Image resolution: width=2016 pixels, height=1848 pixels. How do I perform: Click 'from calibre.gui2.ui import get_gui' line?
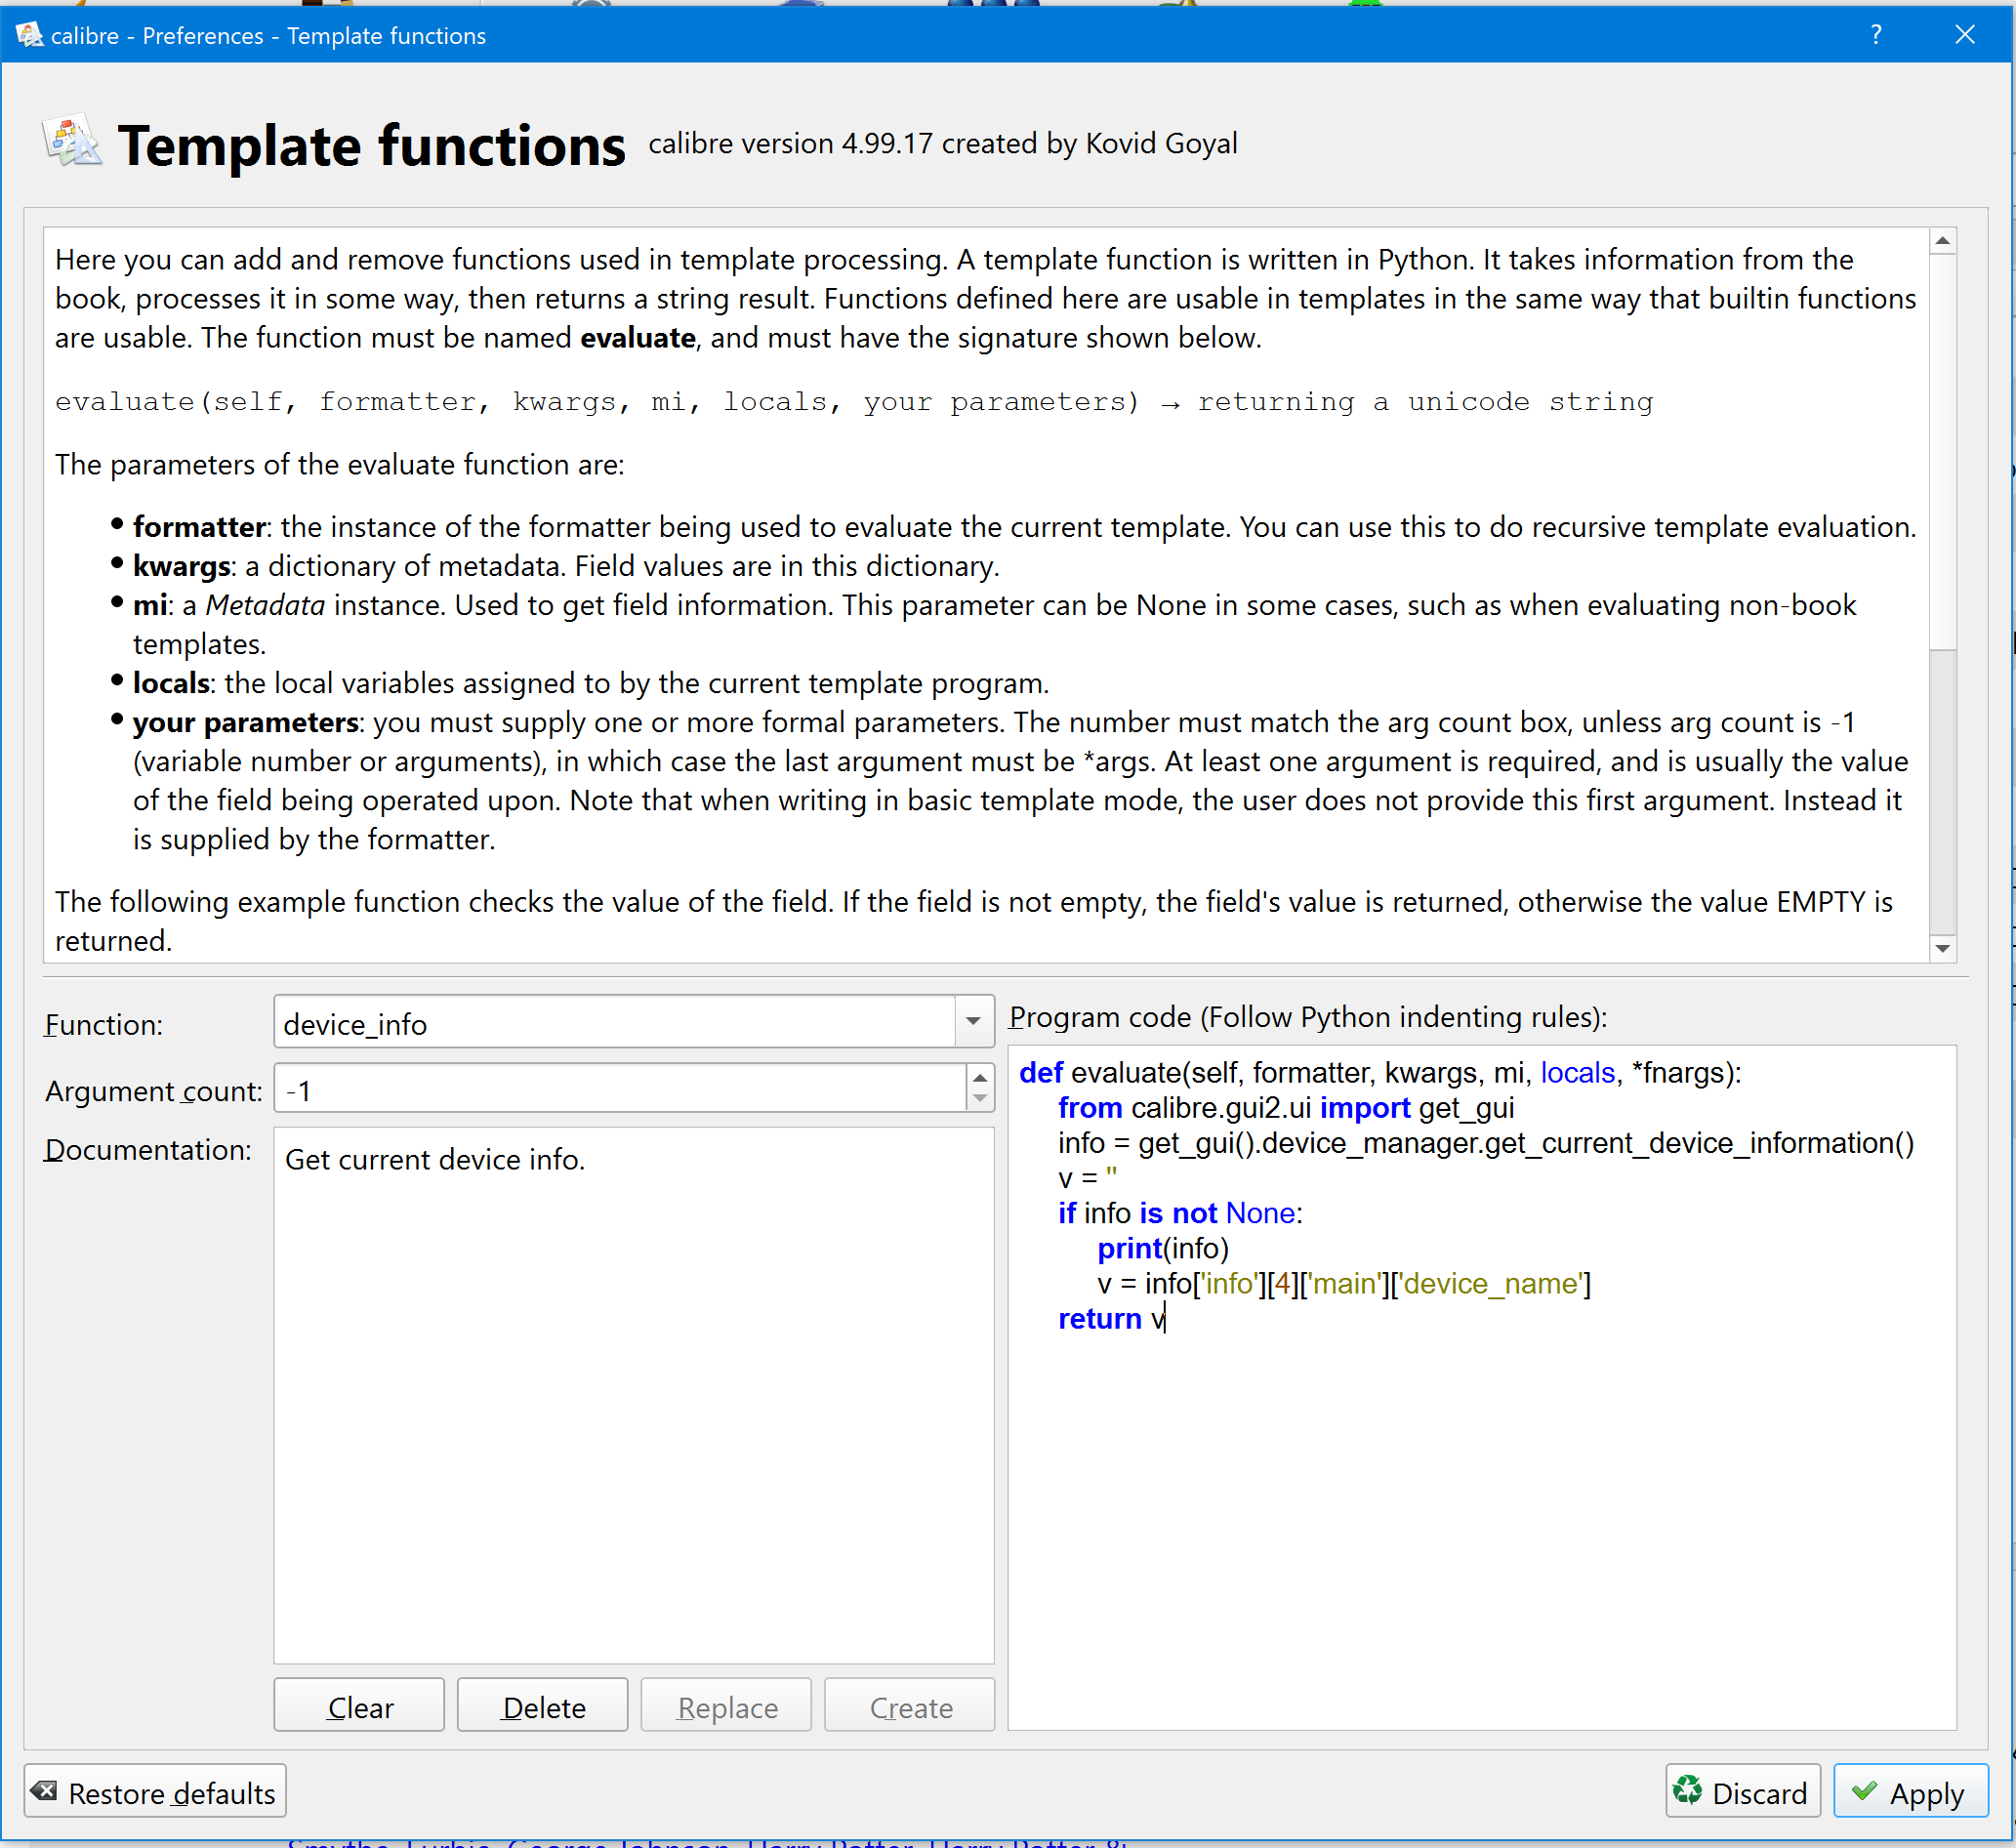pos(1286,1108)
